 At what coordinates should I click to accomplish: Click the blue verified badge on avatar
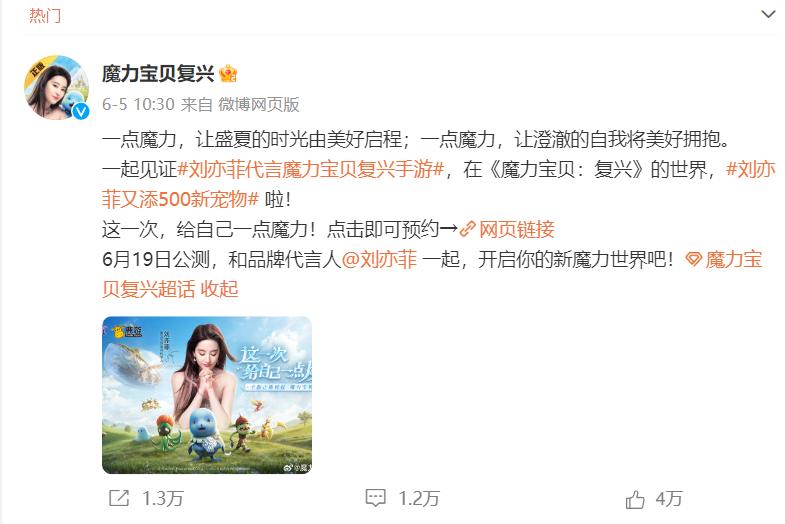(81, 112)
